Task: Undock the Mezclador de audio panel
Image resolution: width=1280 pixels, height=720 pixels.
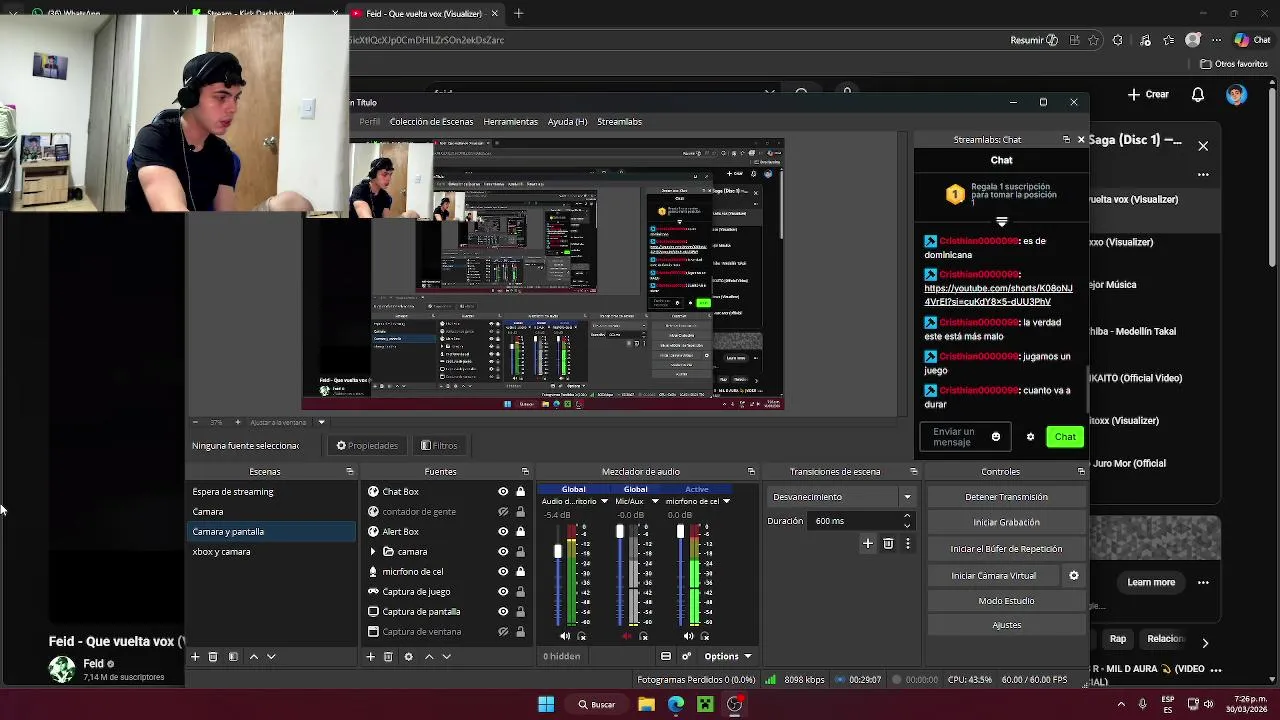Action: click(x=751, y=472)
